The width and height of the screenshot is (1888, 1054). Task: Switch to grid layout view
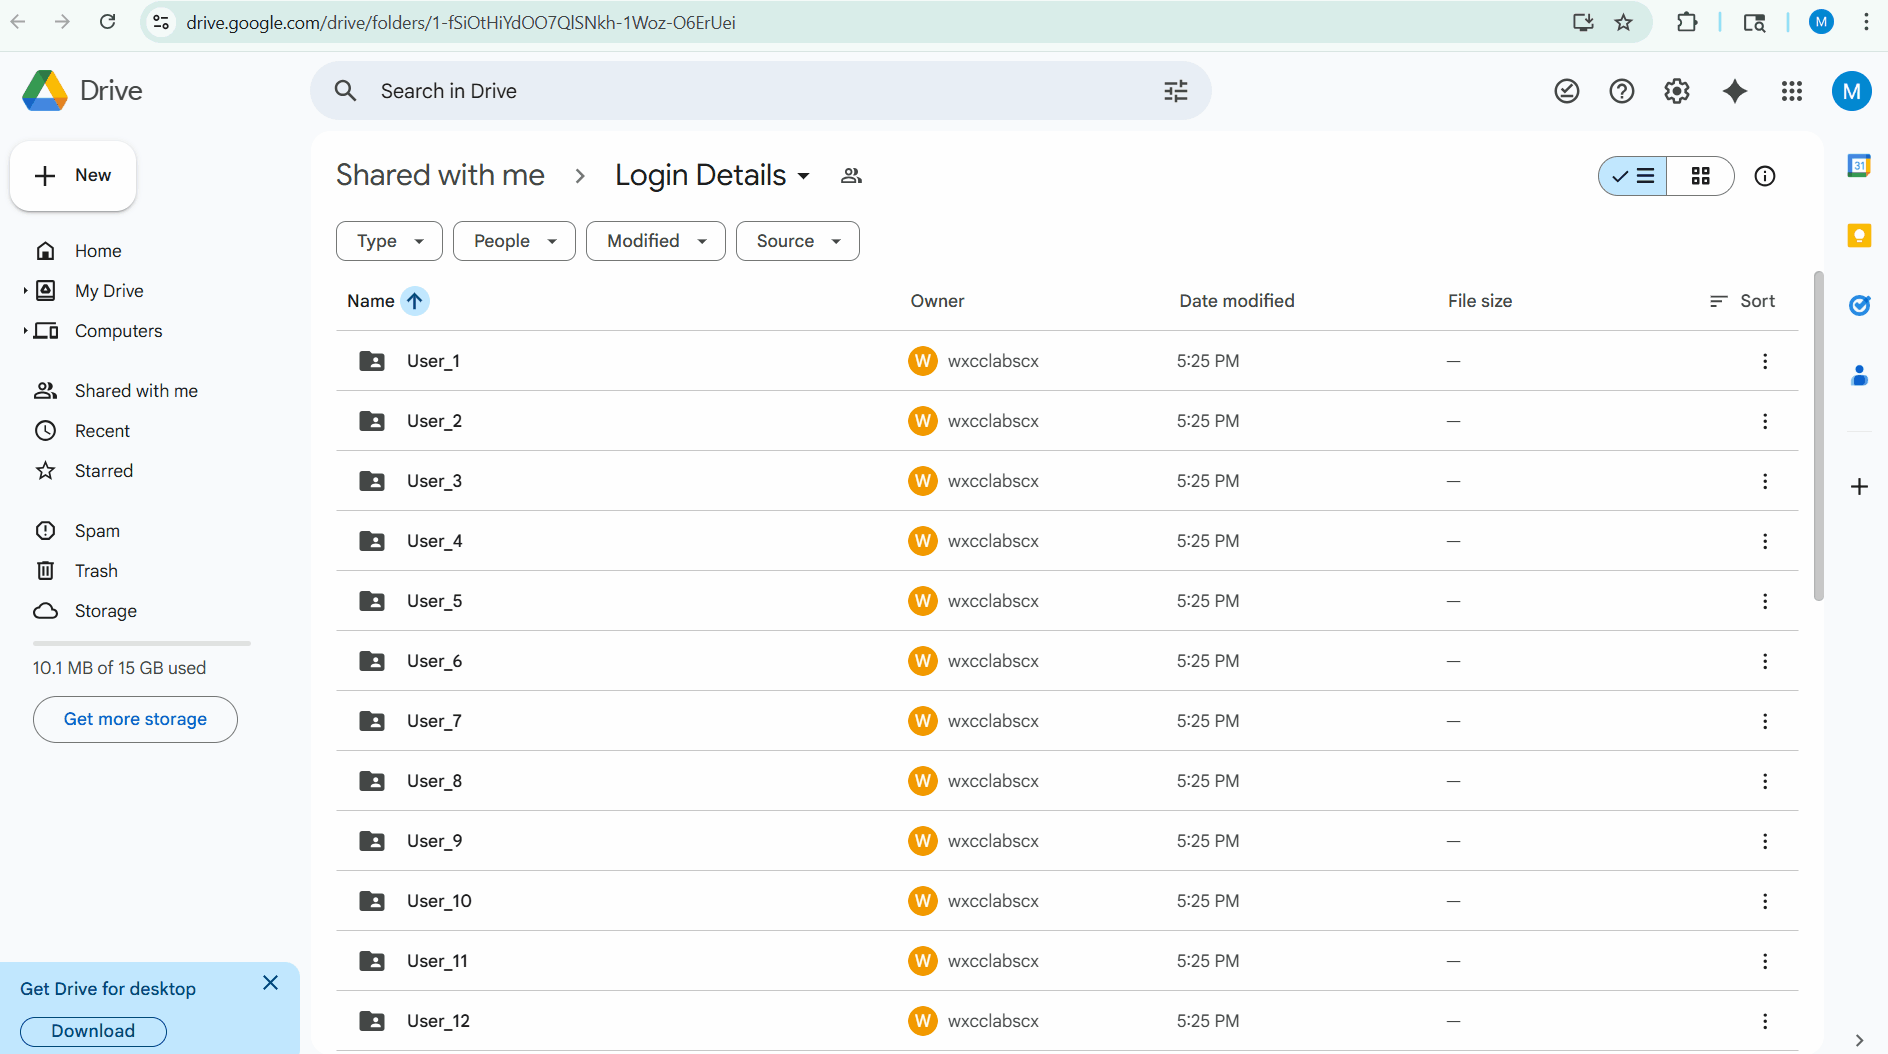(x=1700, y=176)
